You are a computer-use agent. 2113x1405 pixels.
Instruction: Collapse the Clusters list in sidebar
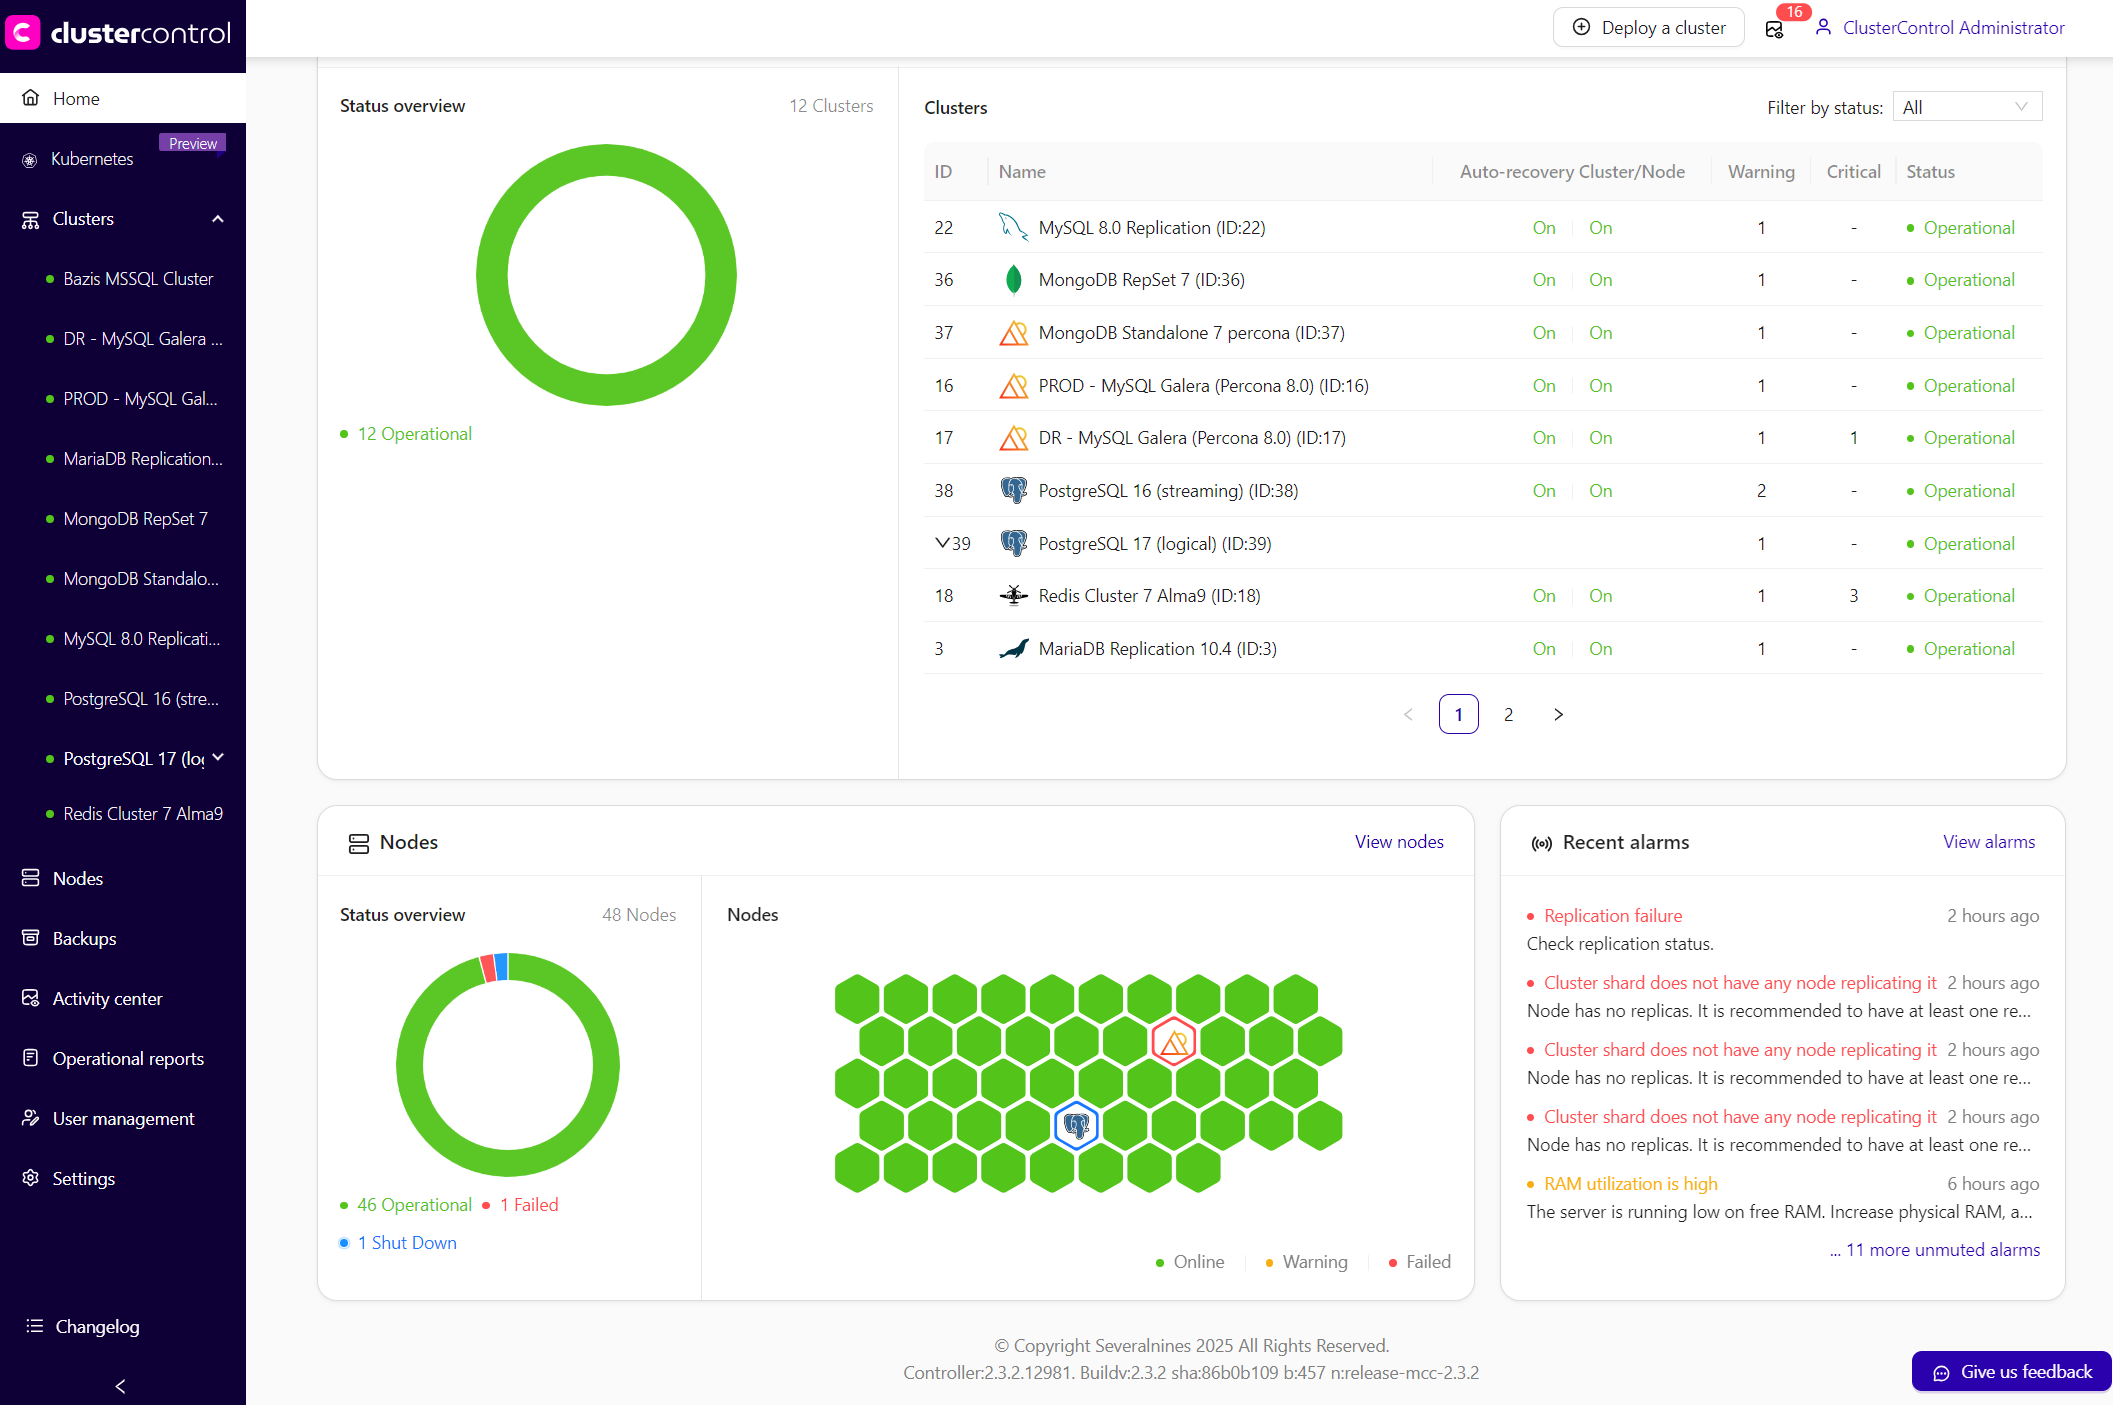[218, 218]
